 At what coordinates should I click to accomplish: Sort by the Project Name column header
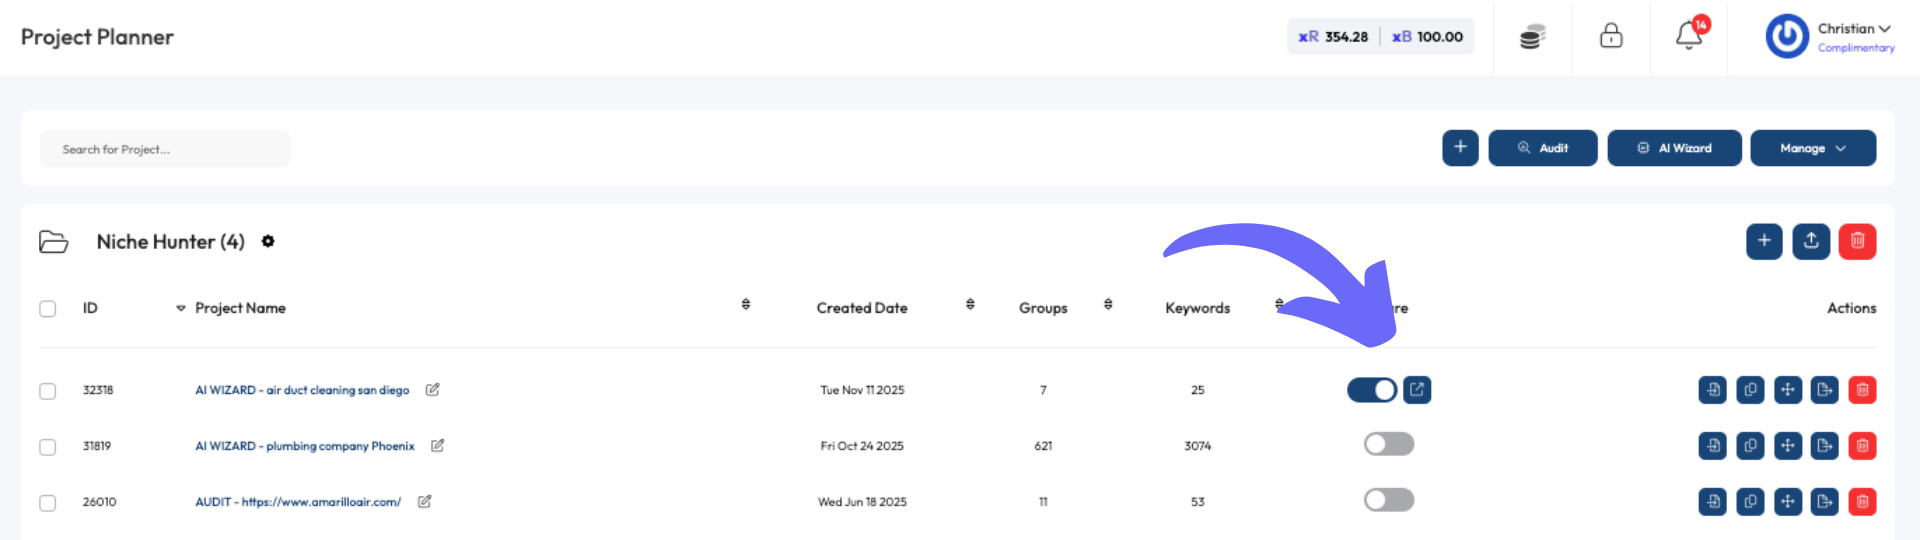click(x=240, y=308)
